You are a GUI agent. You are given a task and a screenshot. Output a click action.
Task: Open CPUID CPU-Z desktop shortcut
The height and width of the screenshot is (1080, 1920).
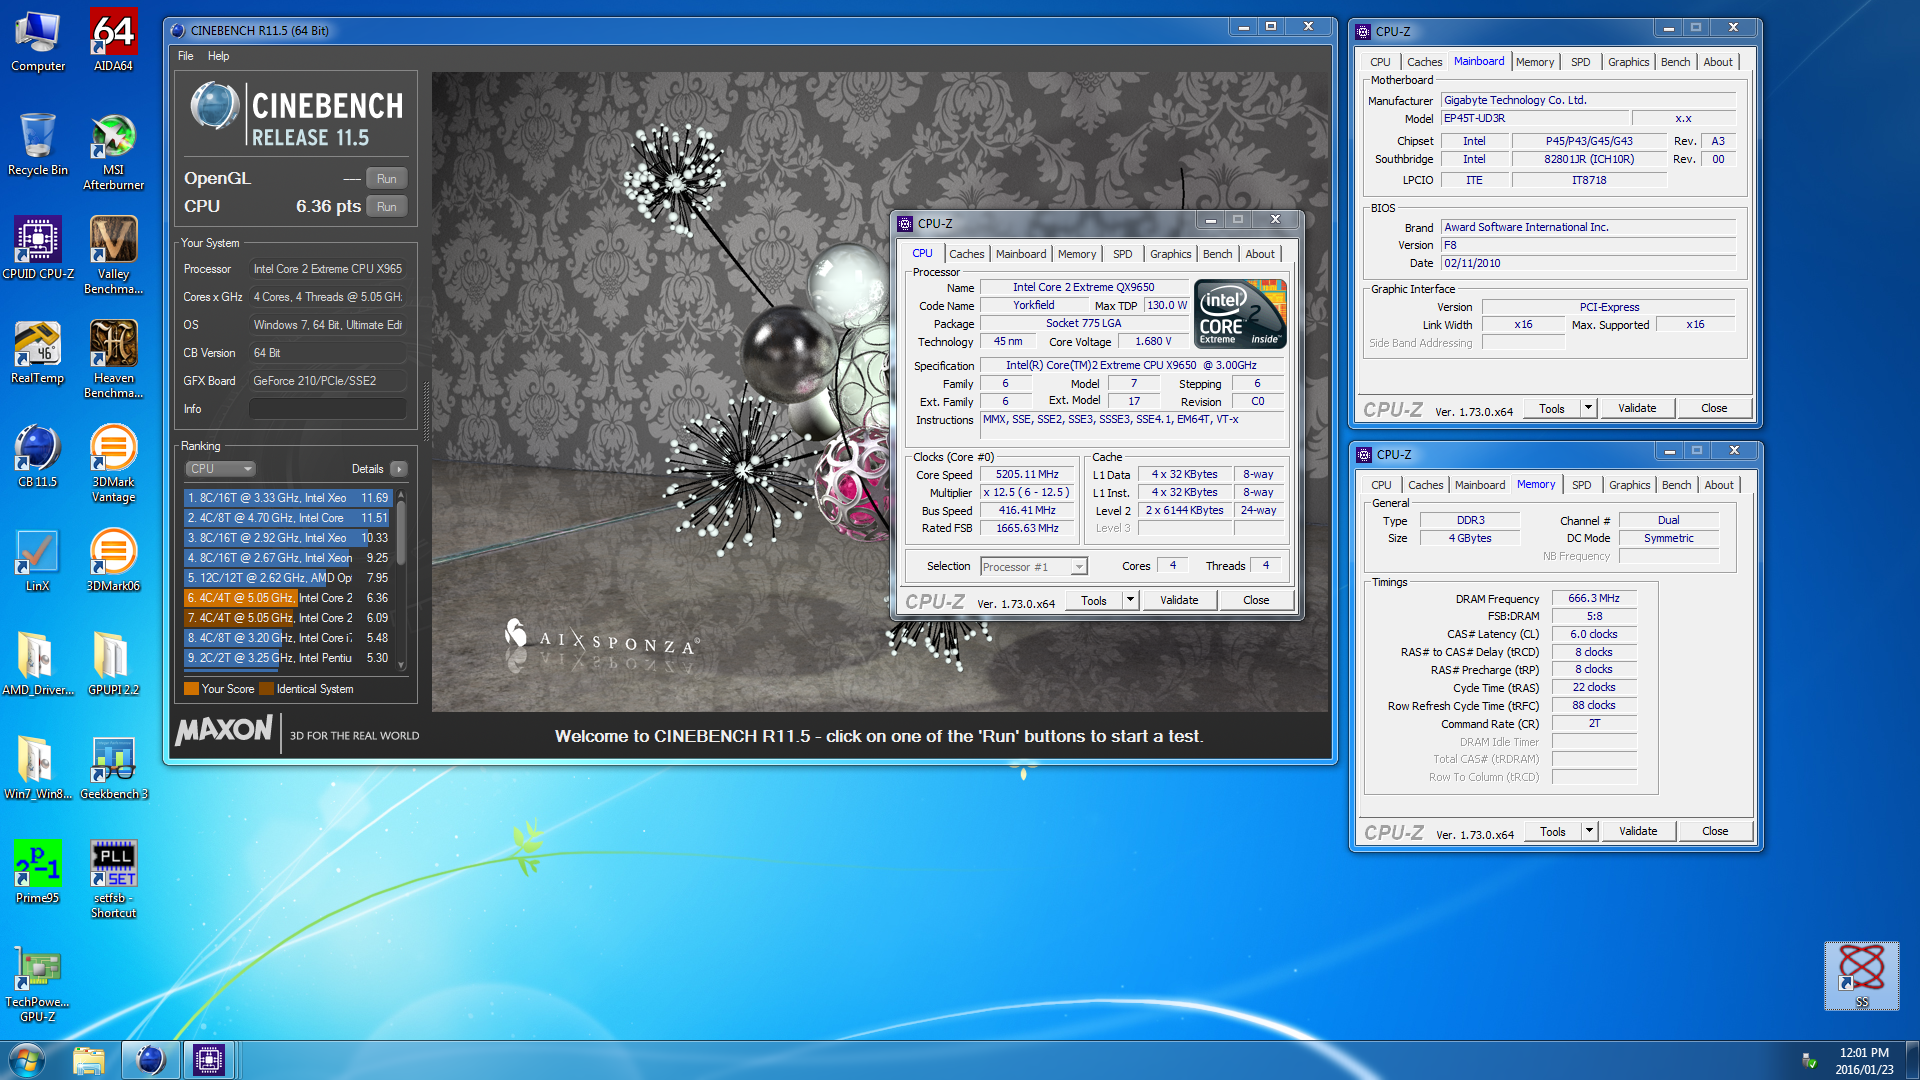tap(38, 249)
